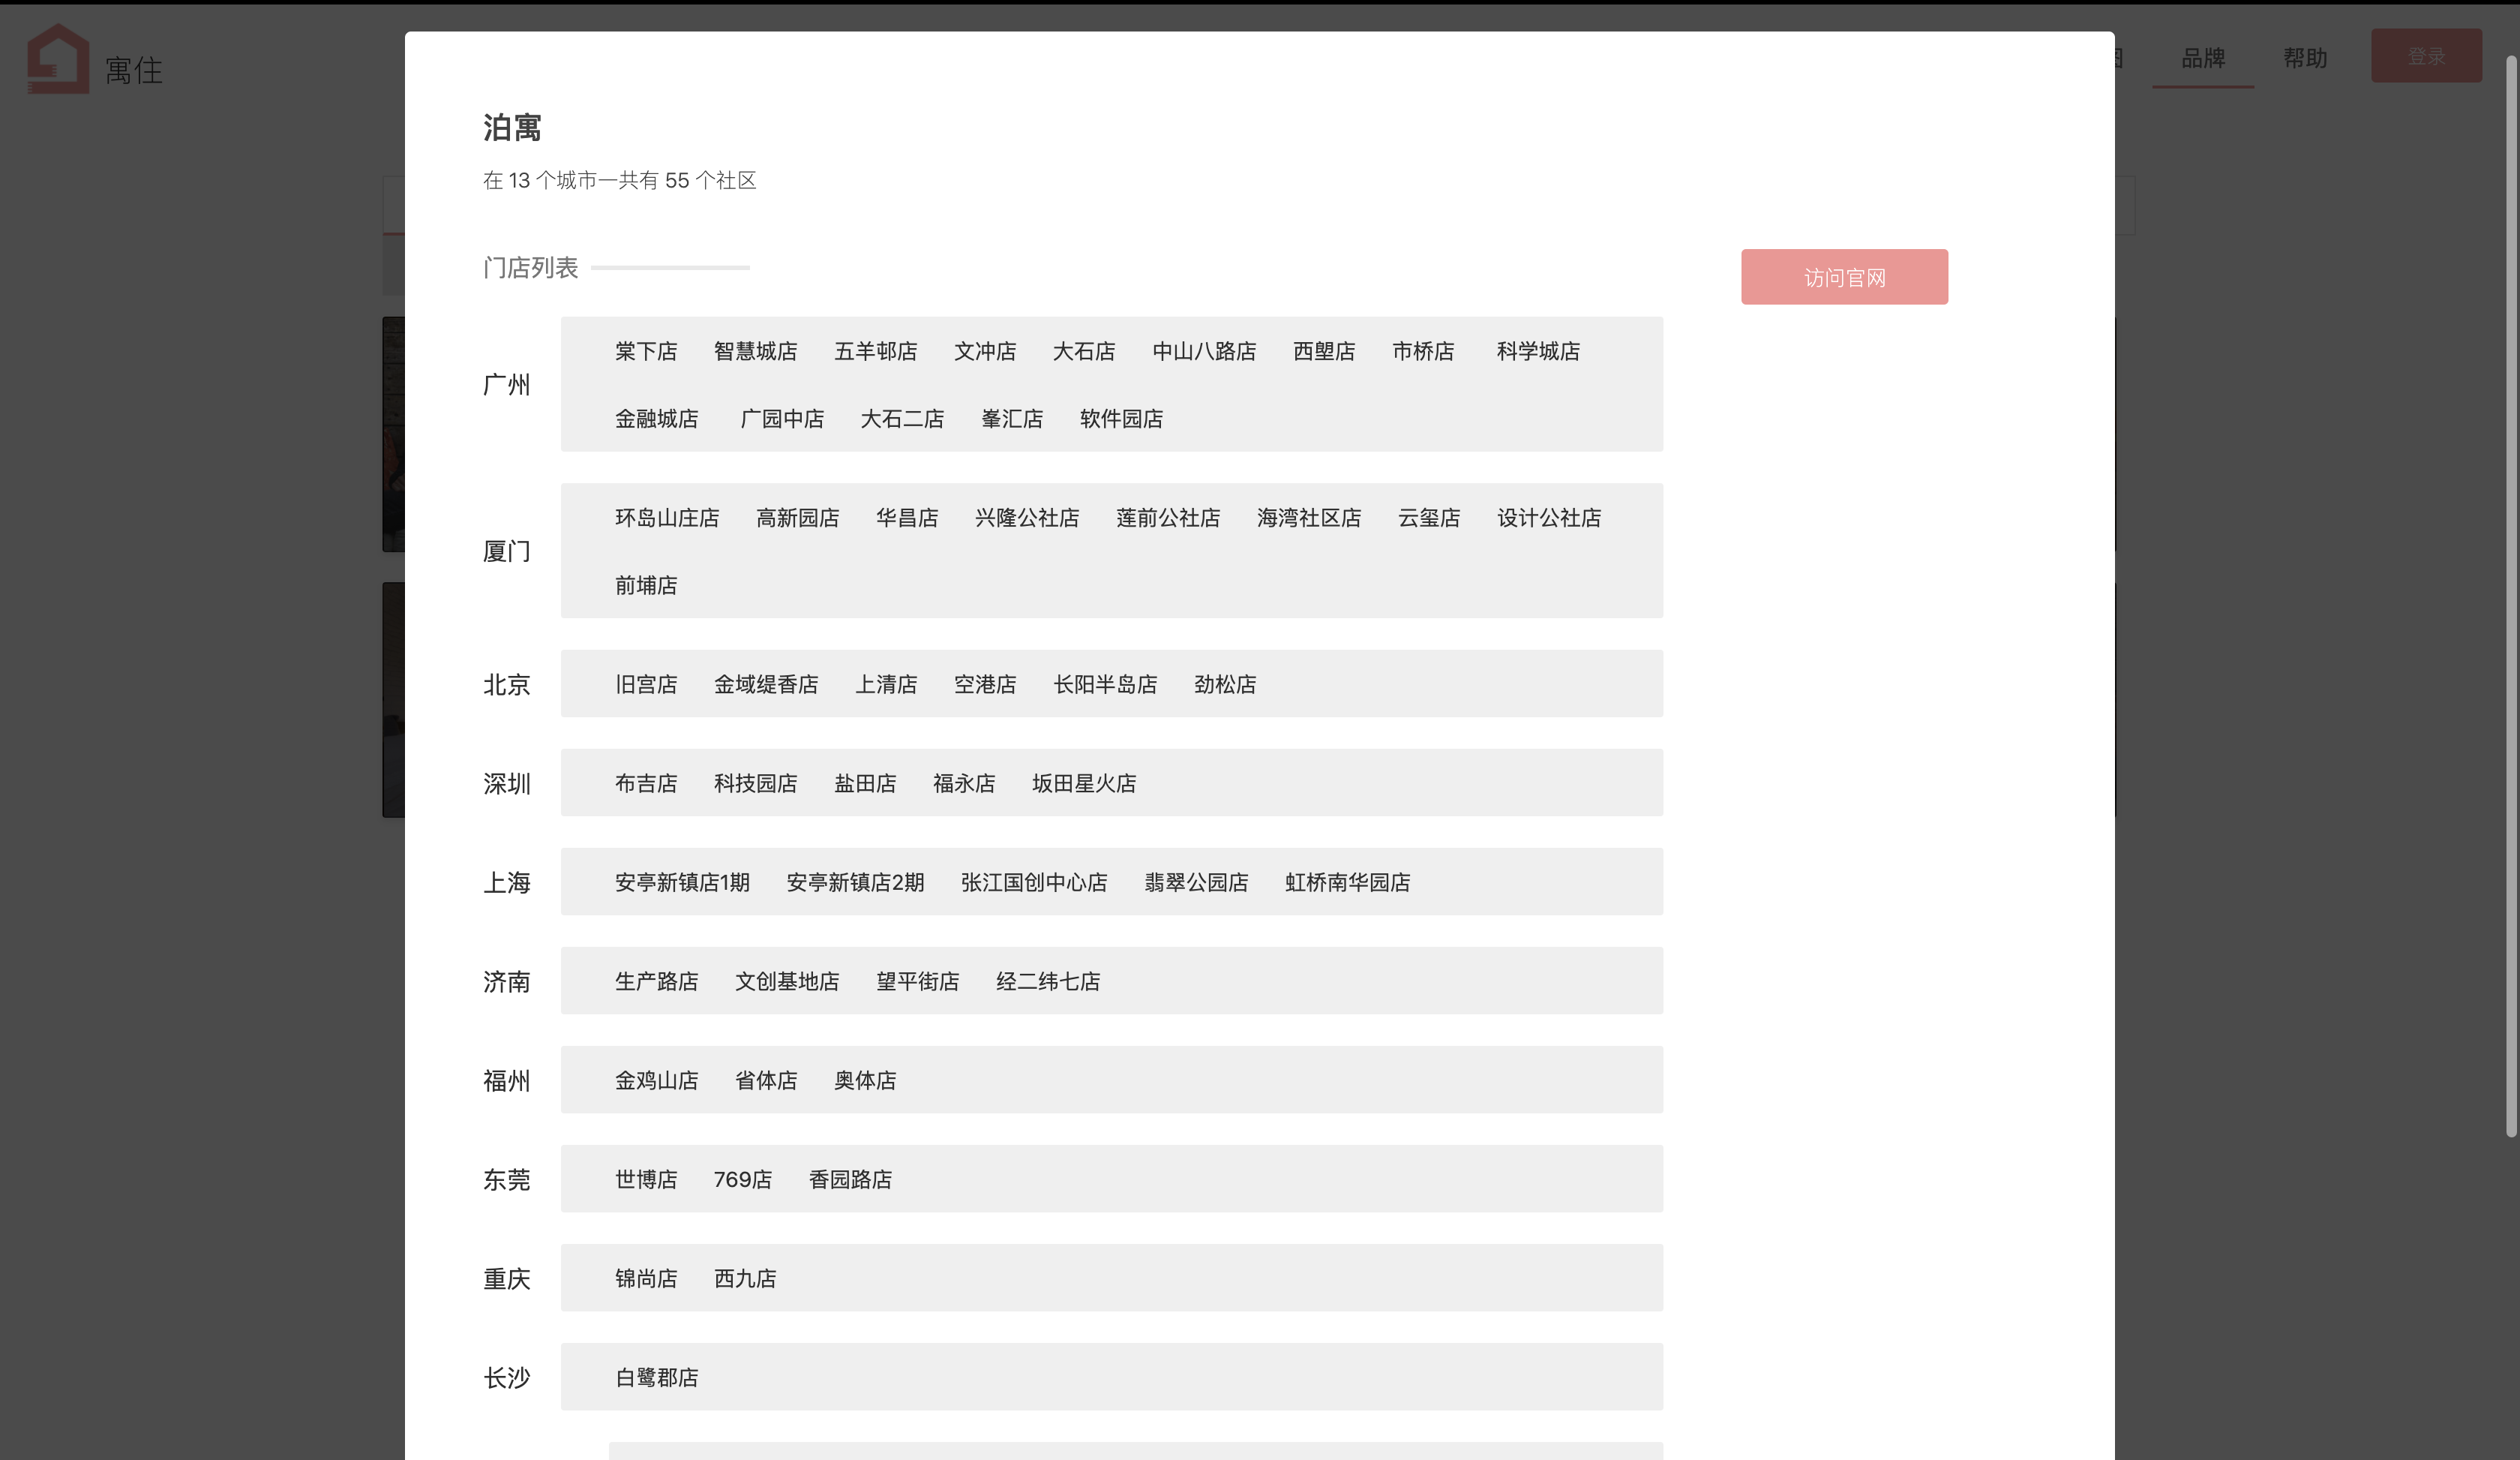2520x1460 pixels.
Task: Open the 软件园店 store link
Action: coord(1120,418)
